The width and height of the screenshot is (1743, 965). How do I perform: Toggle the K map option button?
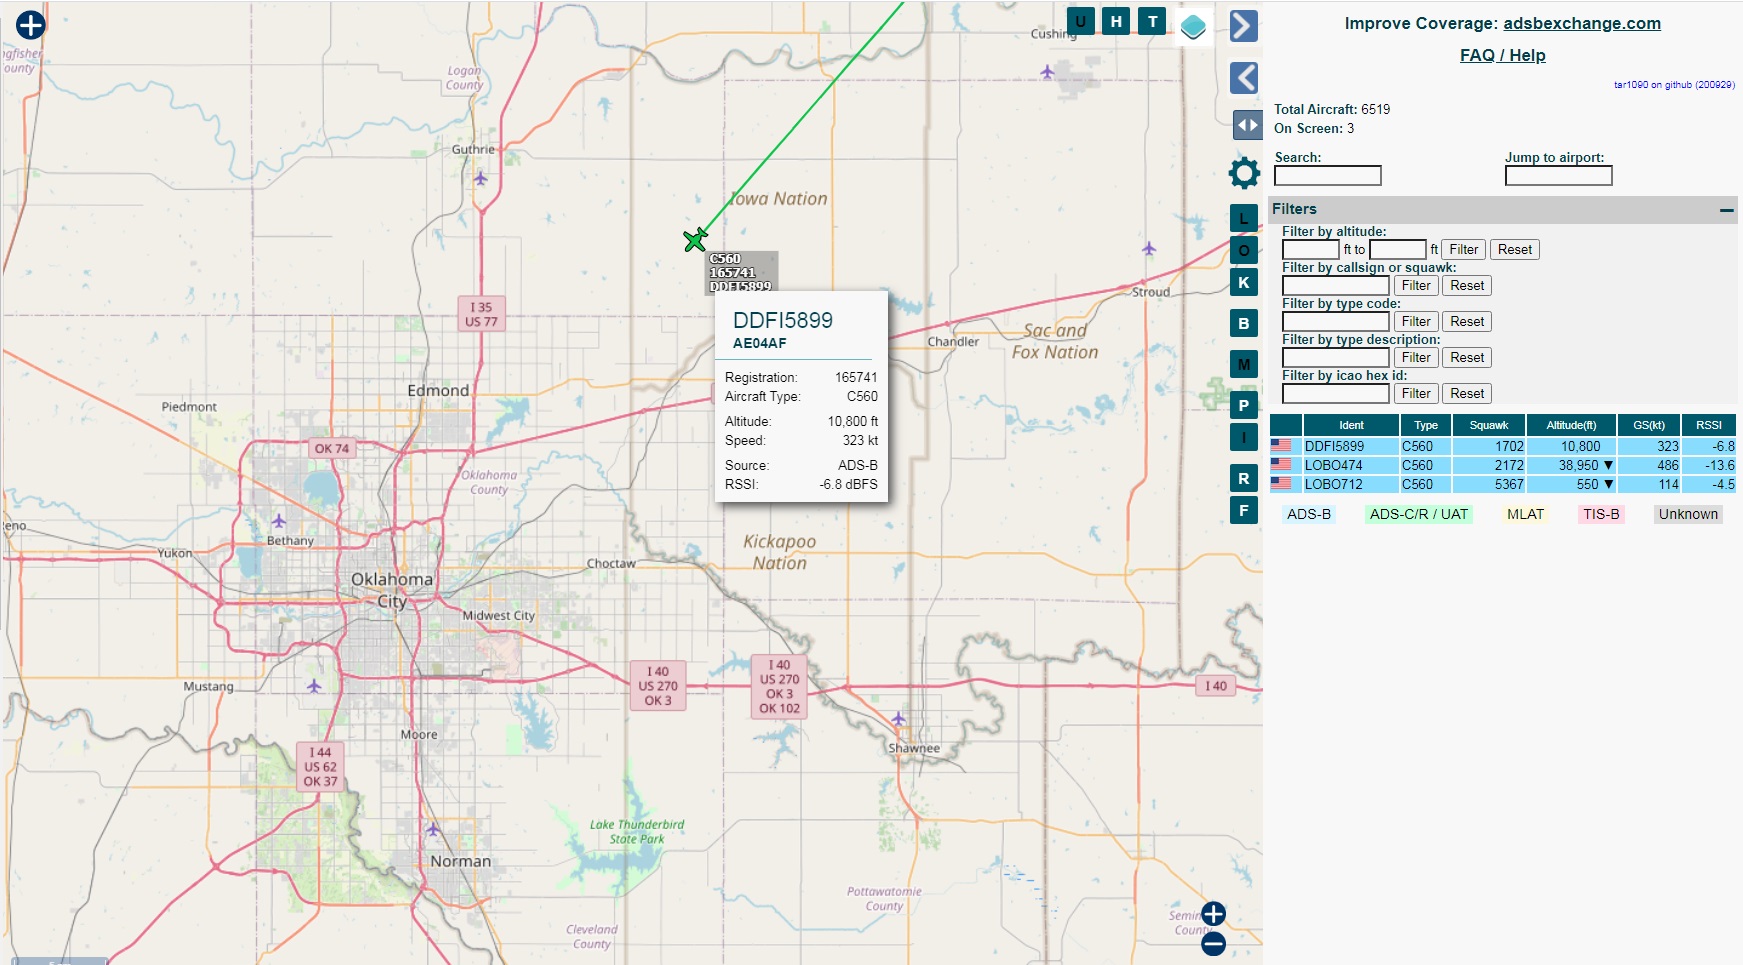1243,283
